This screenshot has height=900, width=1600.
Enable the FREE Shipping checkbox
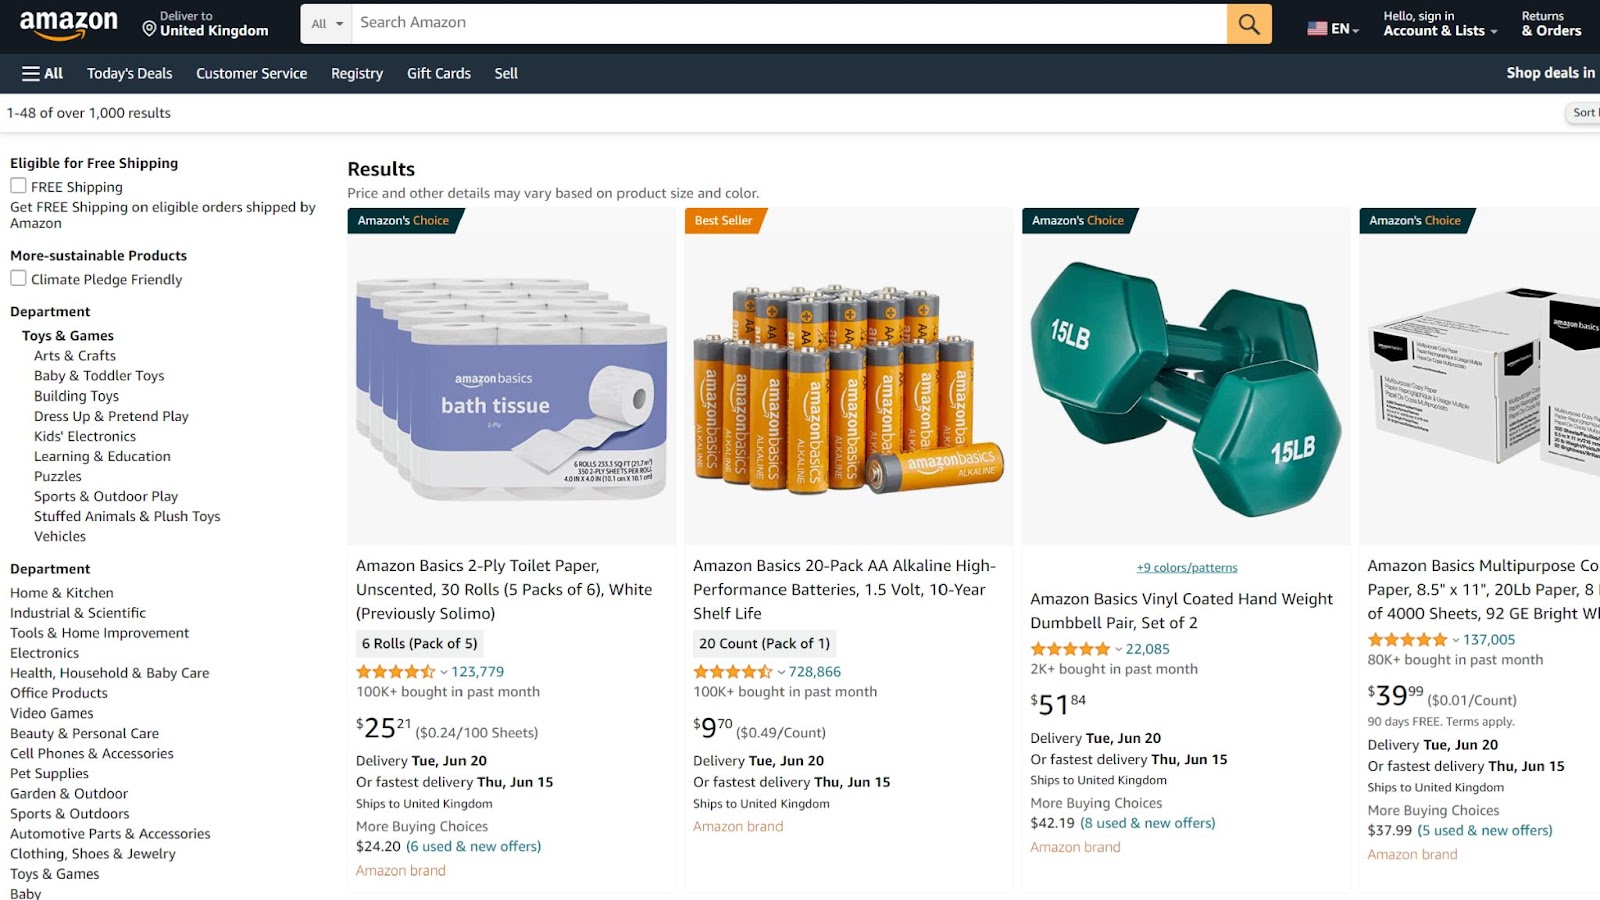(x=18, y=186)
